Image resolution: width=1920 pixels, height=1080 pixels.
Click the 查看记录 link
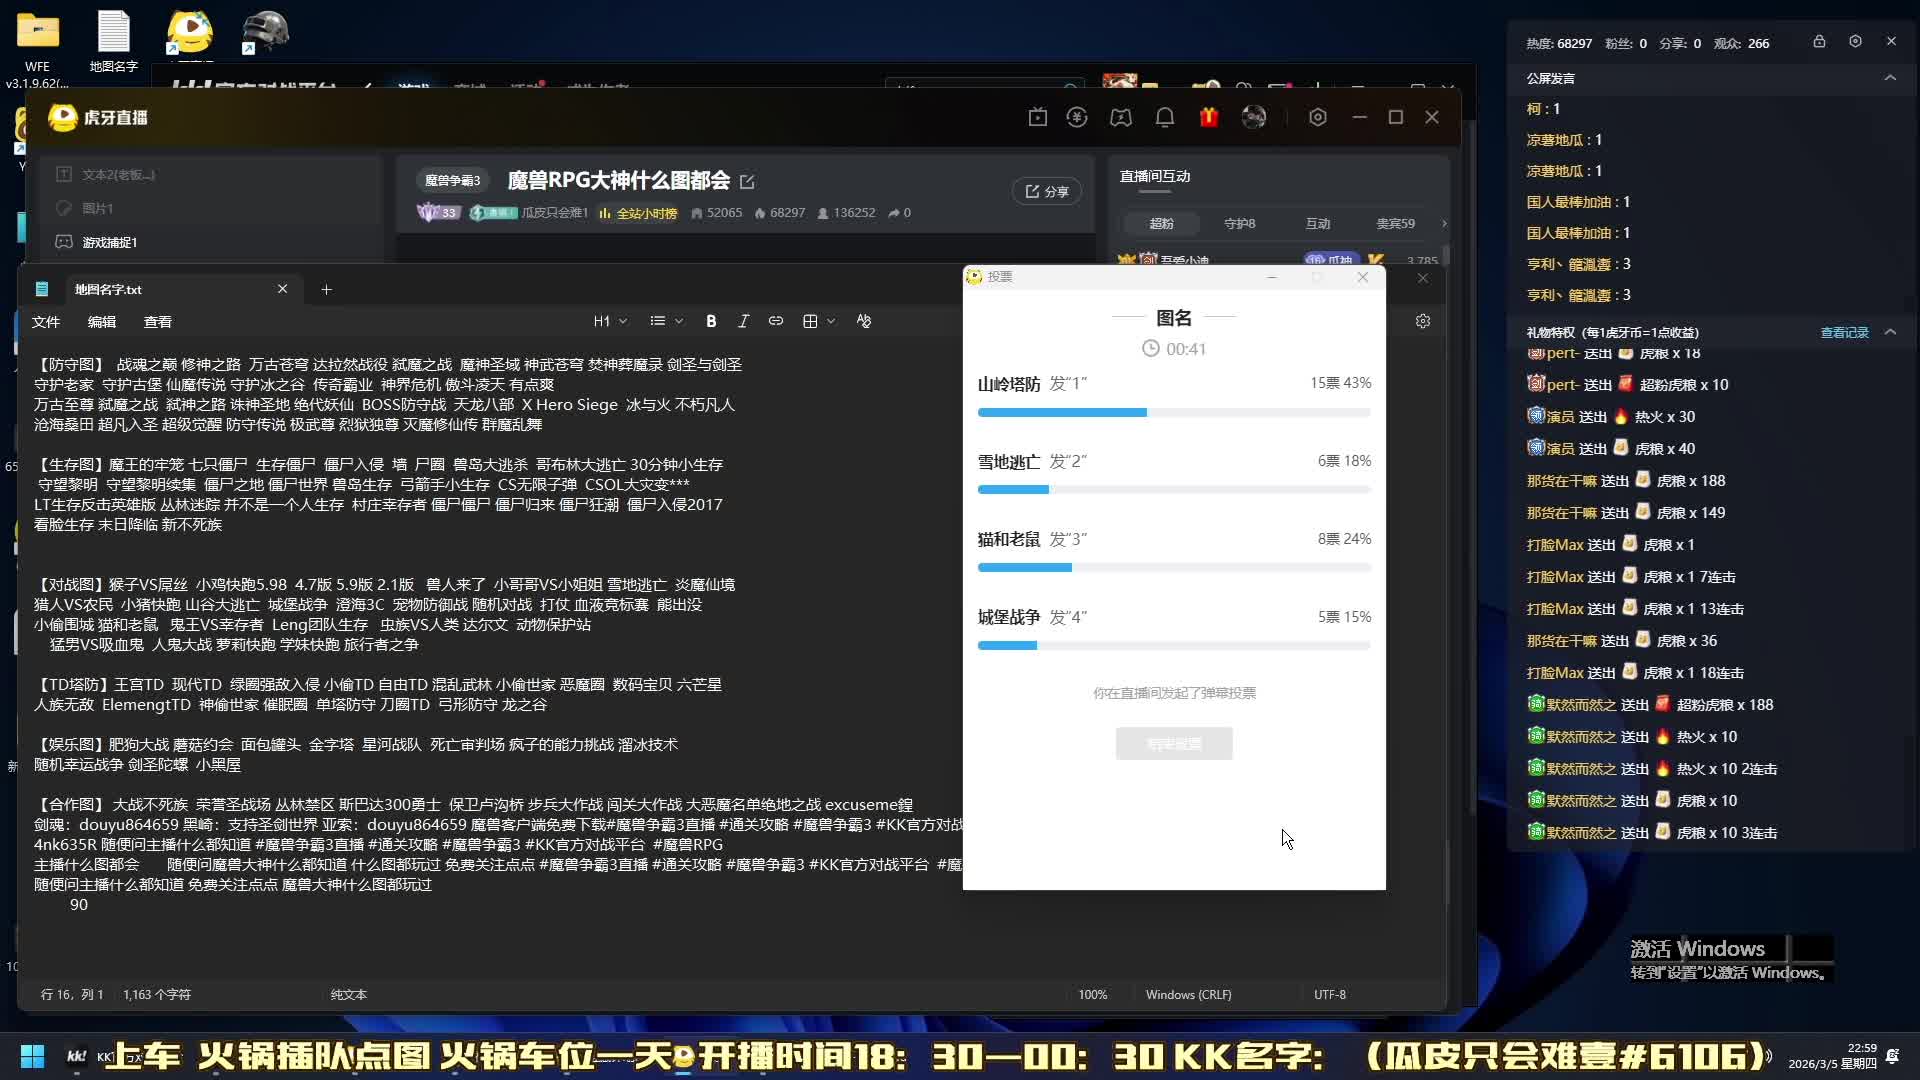click(1844, 332)
